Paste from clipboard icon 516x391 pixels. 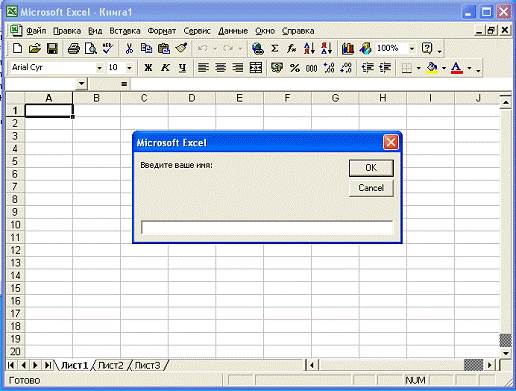[x=164, y=49]
